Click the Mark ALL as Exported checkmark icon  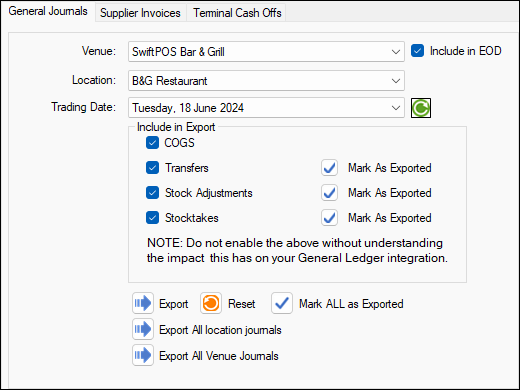(282, 303)
